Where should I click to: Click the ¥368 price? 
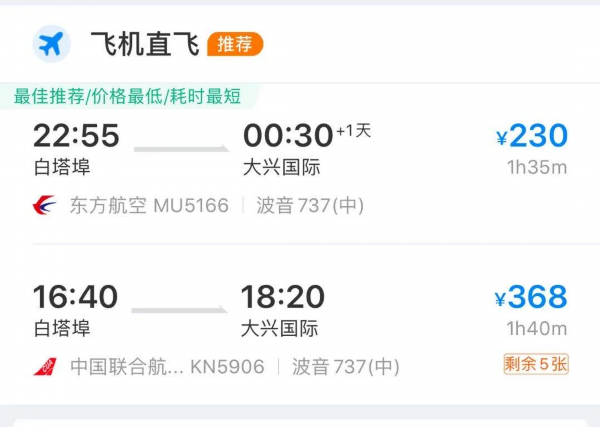531,297
